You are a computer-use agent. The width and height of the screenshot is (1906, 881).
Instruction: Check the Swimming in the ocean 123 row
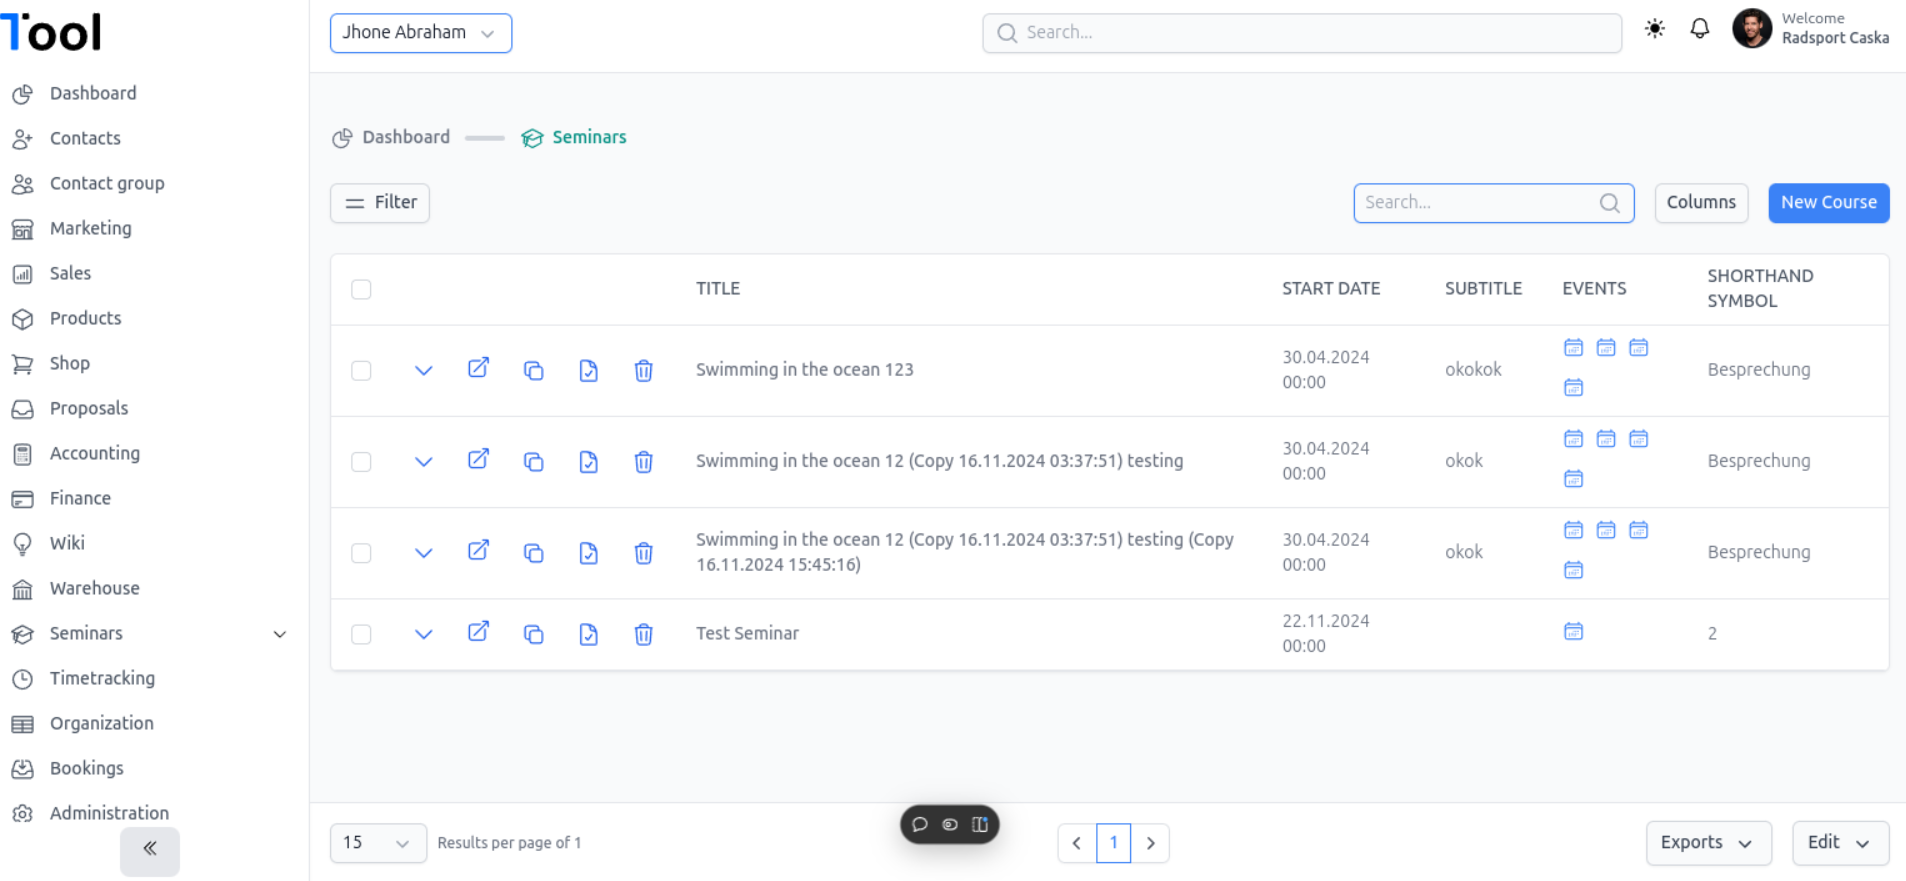361,370
